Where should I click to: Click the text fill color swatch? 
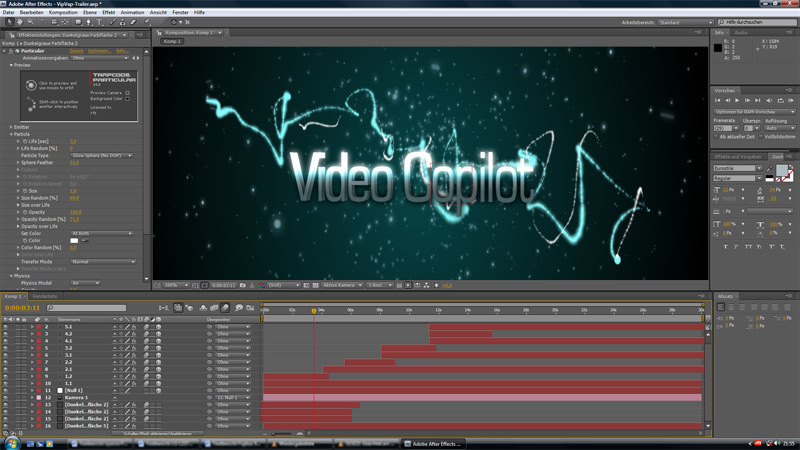(x=782, y=170)
